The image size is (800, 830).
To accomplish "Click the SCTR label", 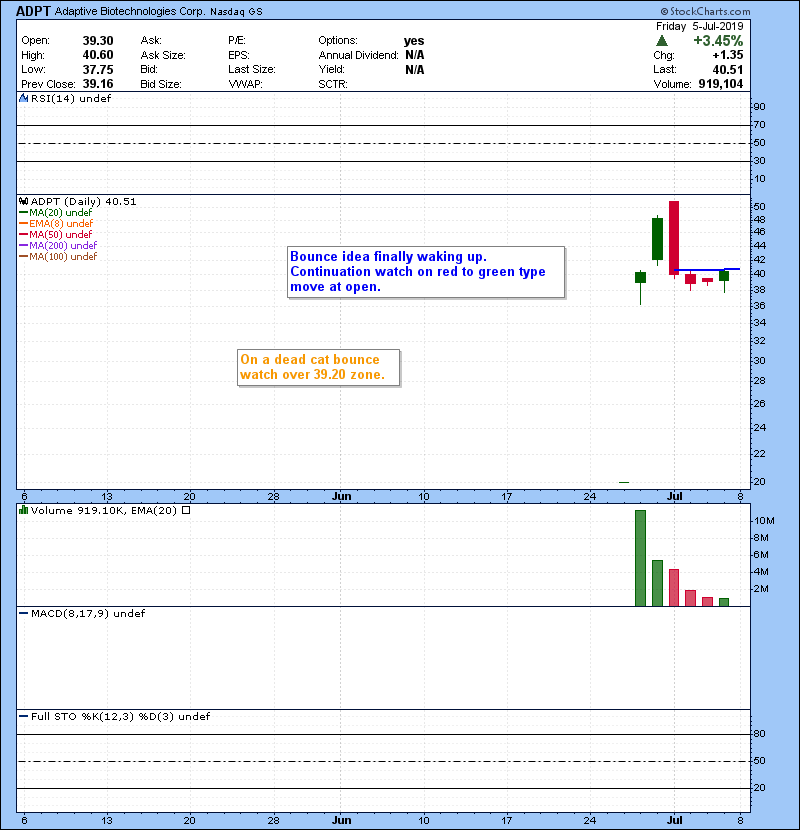I will (x=333, y=84).
